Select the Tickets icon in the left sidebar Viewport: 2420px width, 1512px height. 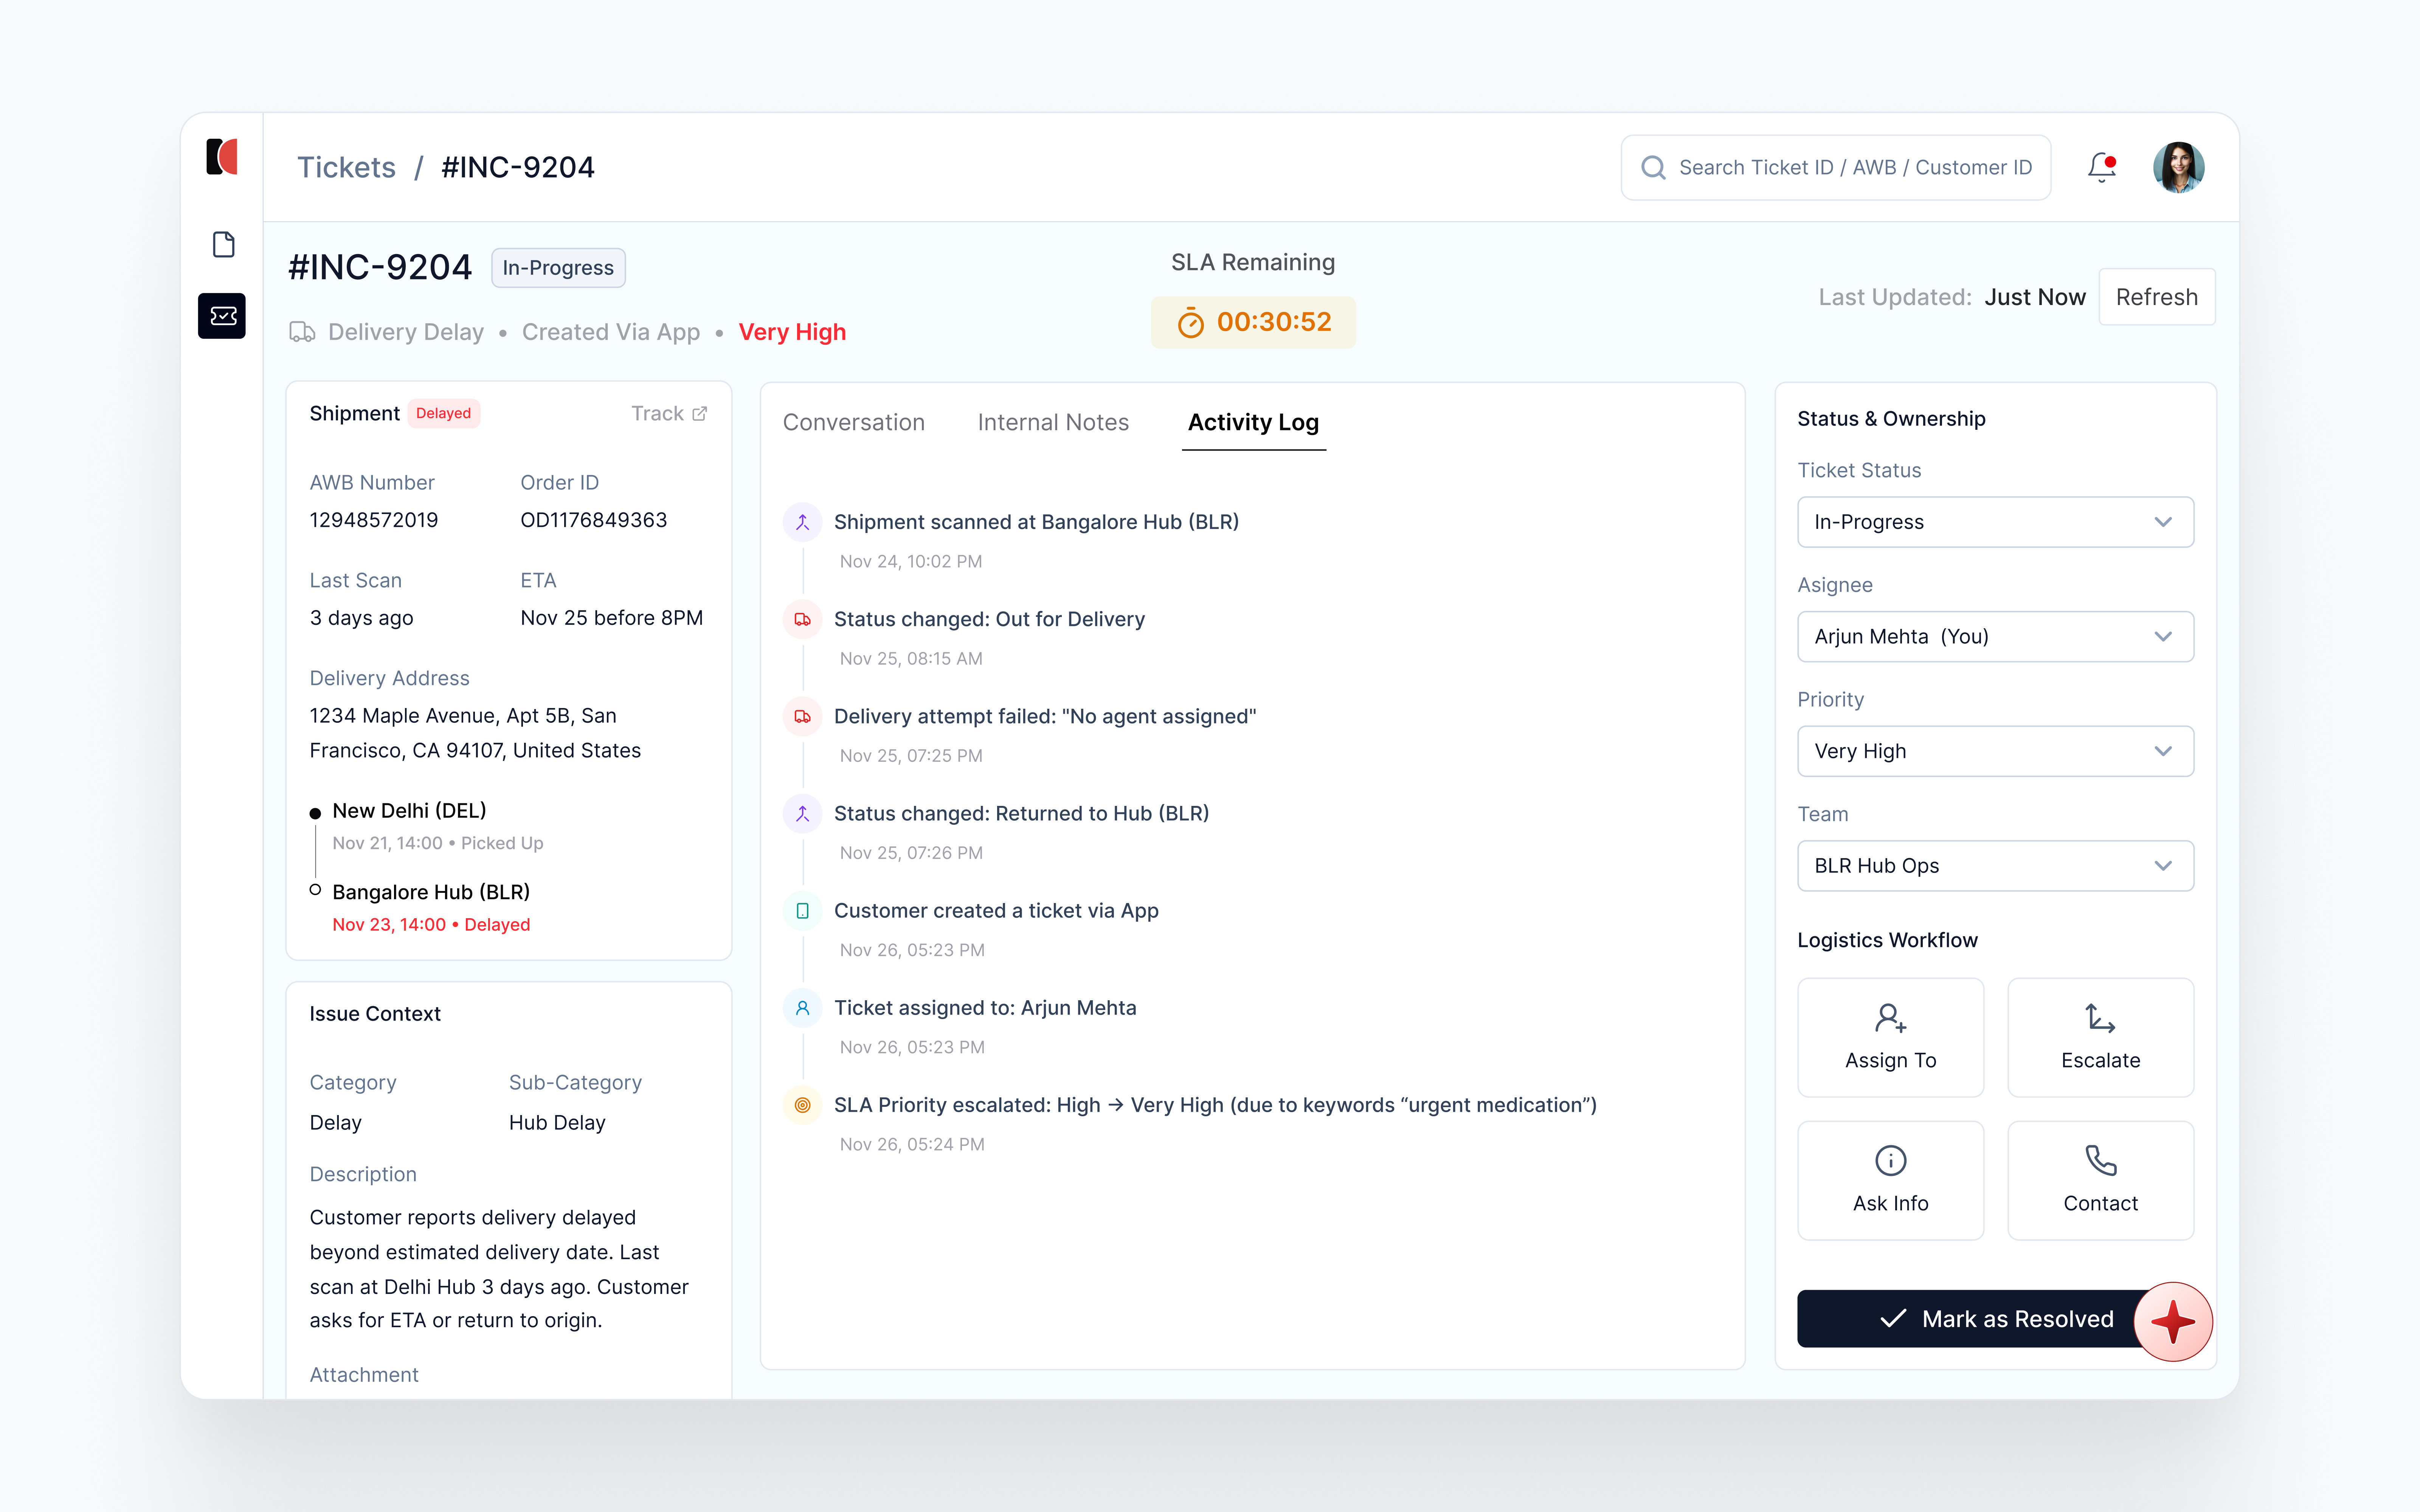pyautogui.click(x=222, y=316)
